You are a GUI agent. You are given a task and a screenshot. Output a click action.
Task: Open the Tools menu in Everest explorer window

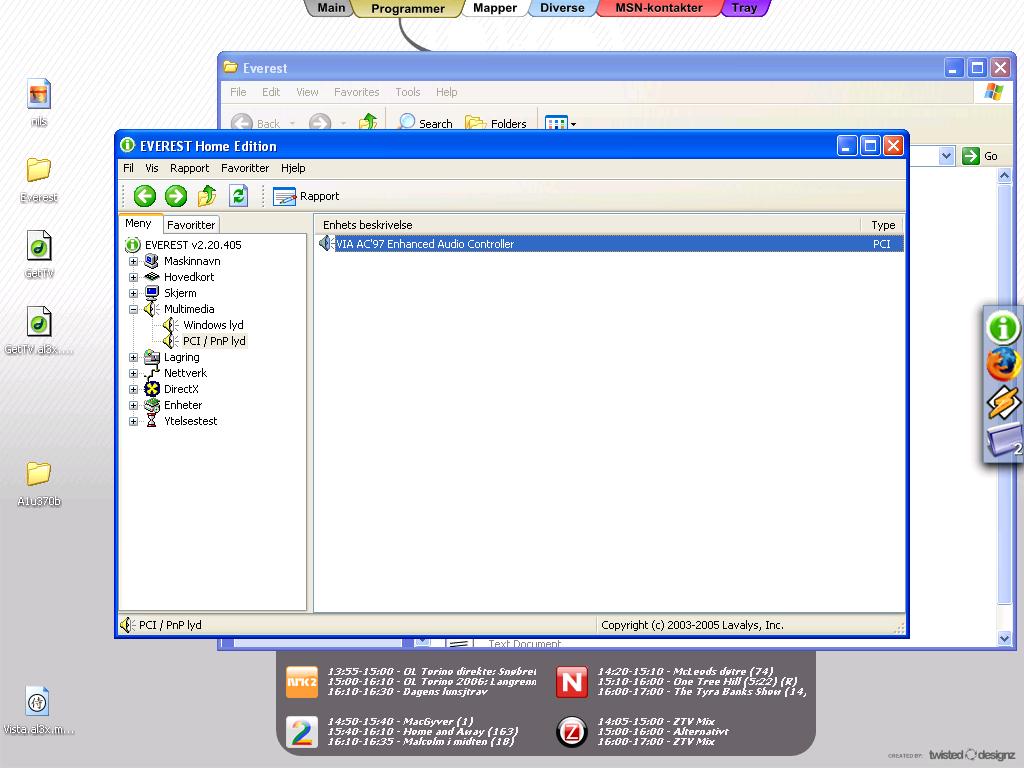[408, 92]
